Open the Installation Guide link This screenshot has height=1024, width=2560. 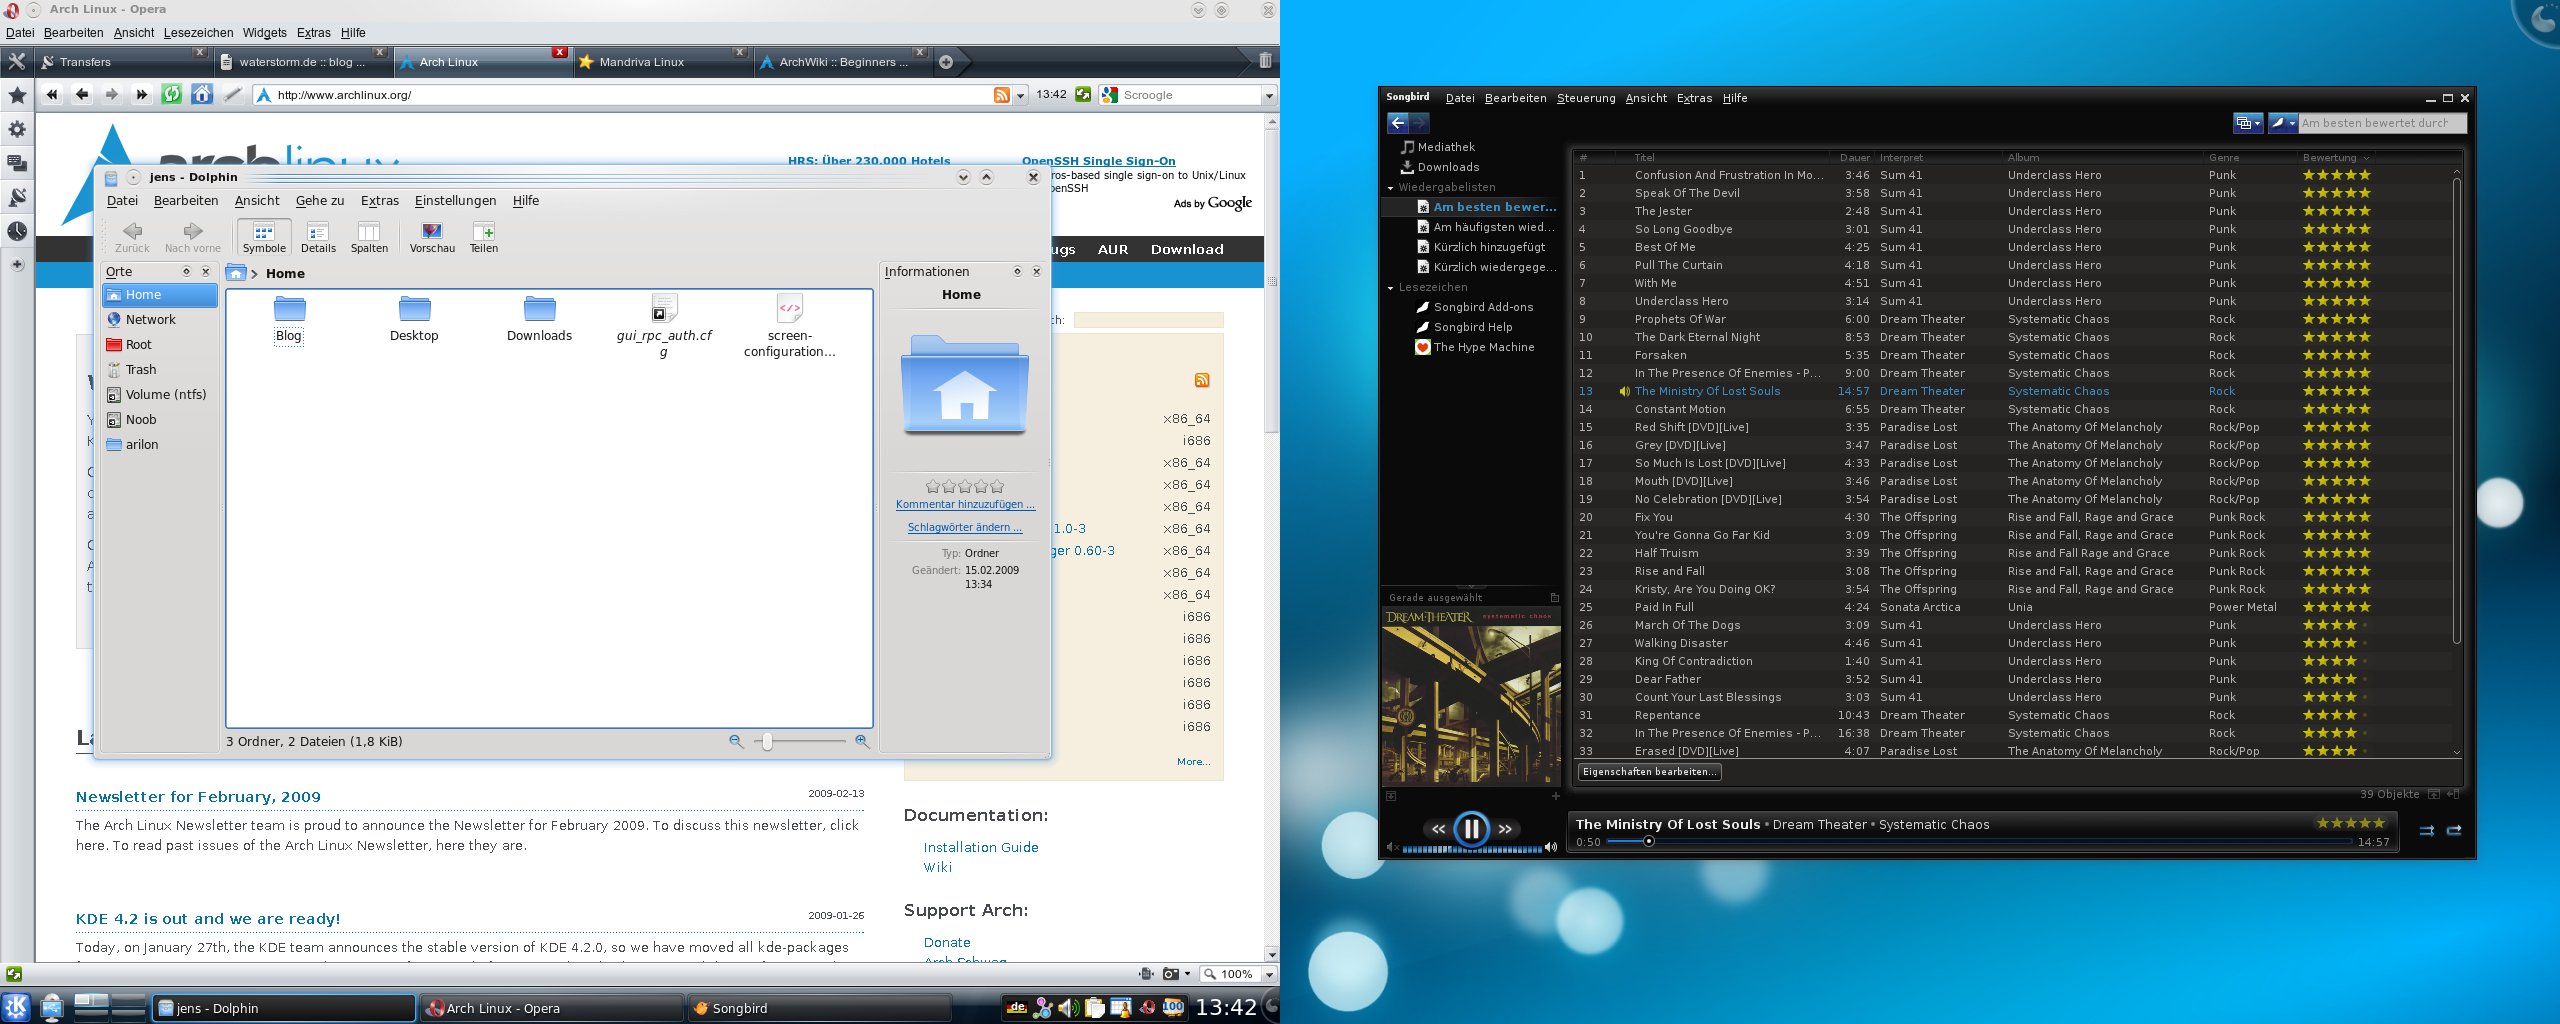[x=980, y=847]
